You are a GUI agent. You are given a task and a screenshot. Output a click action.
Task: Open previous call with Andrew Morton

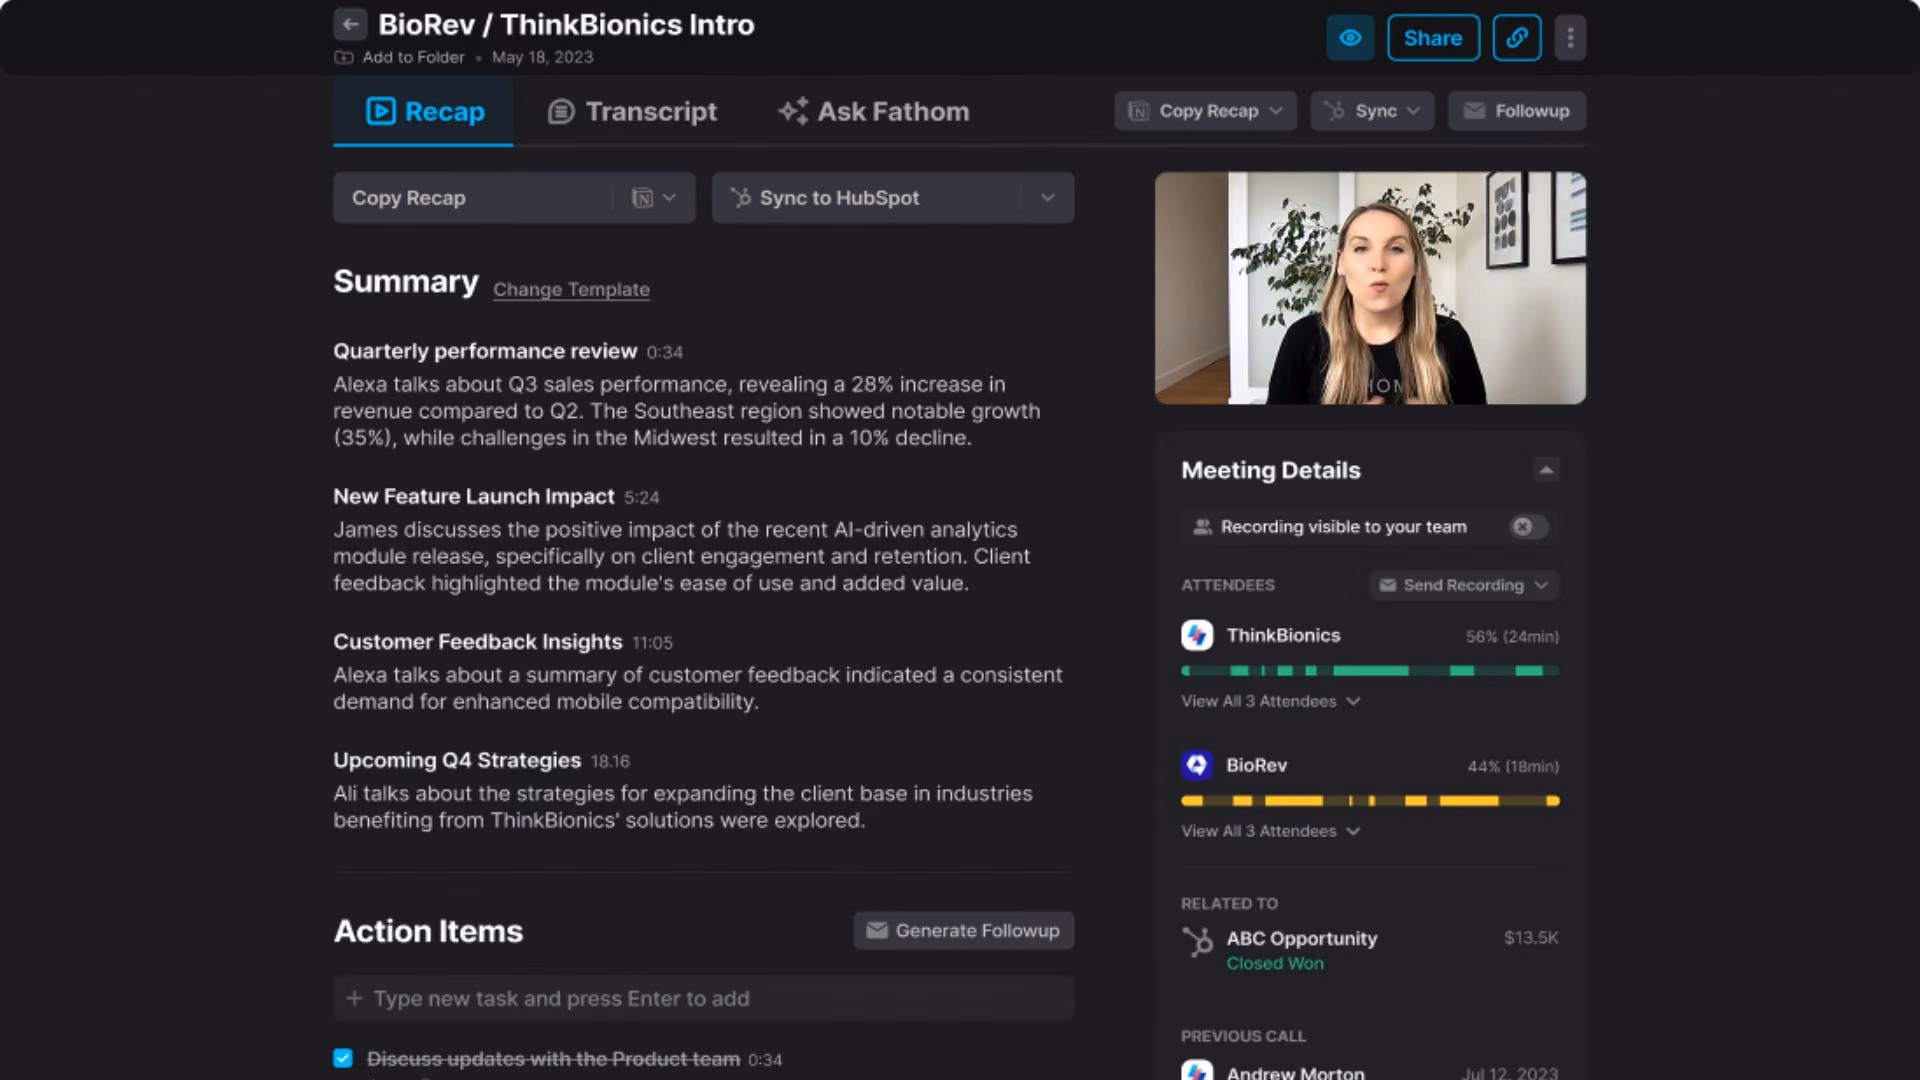[x=1295, y=1072]
